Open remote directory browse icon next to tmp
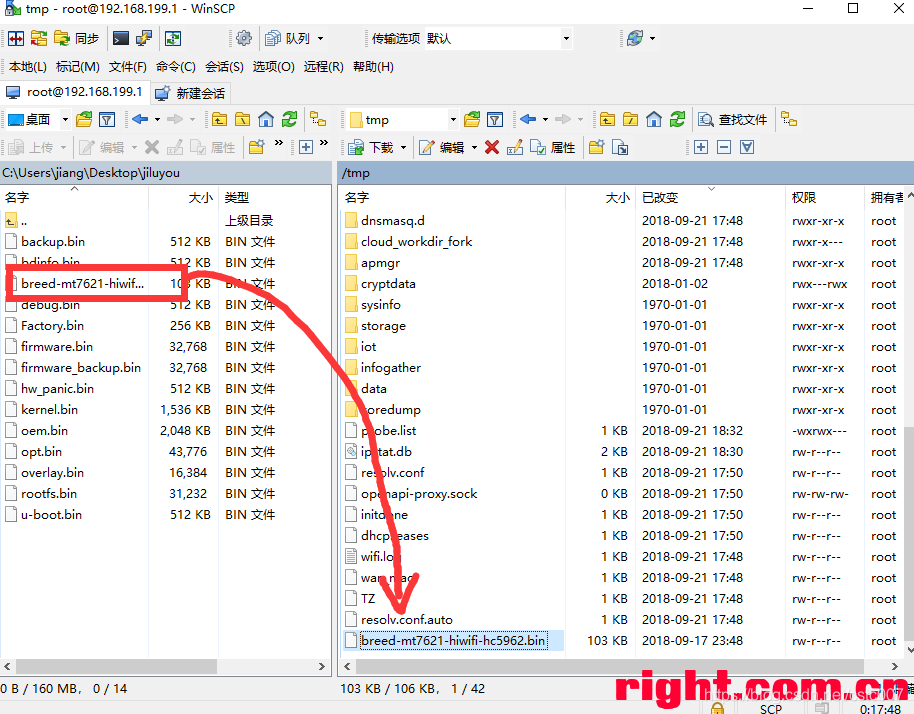This screenshot has width=914, height=714. tap(472, 119)
